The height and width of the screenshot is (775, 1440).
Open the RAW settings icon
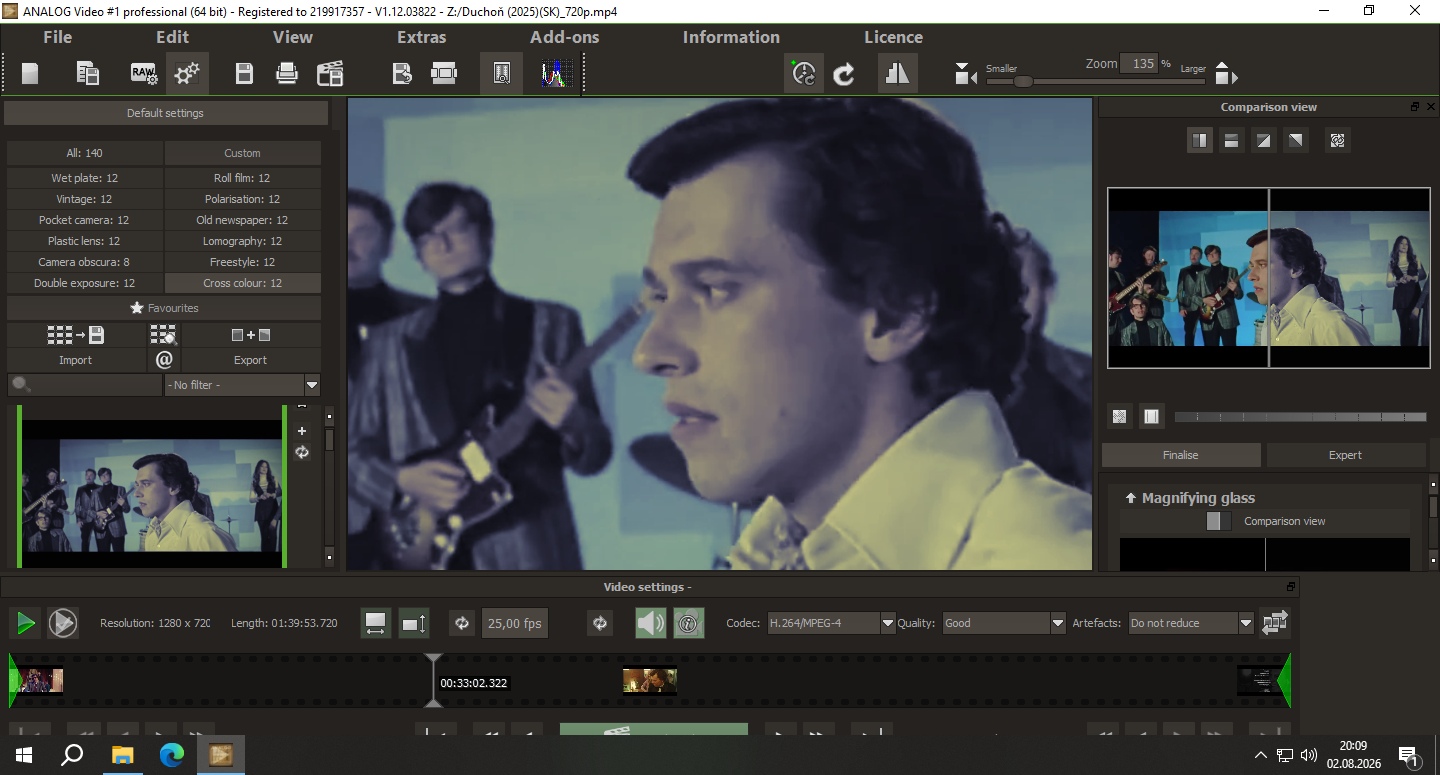pyautogui.click(x=143, y=73)
